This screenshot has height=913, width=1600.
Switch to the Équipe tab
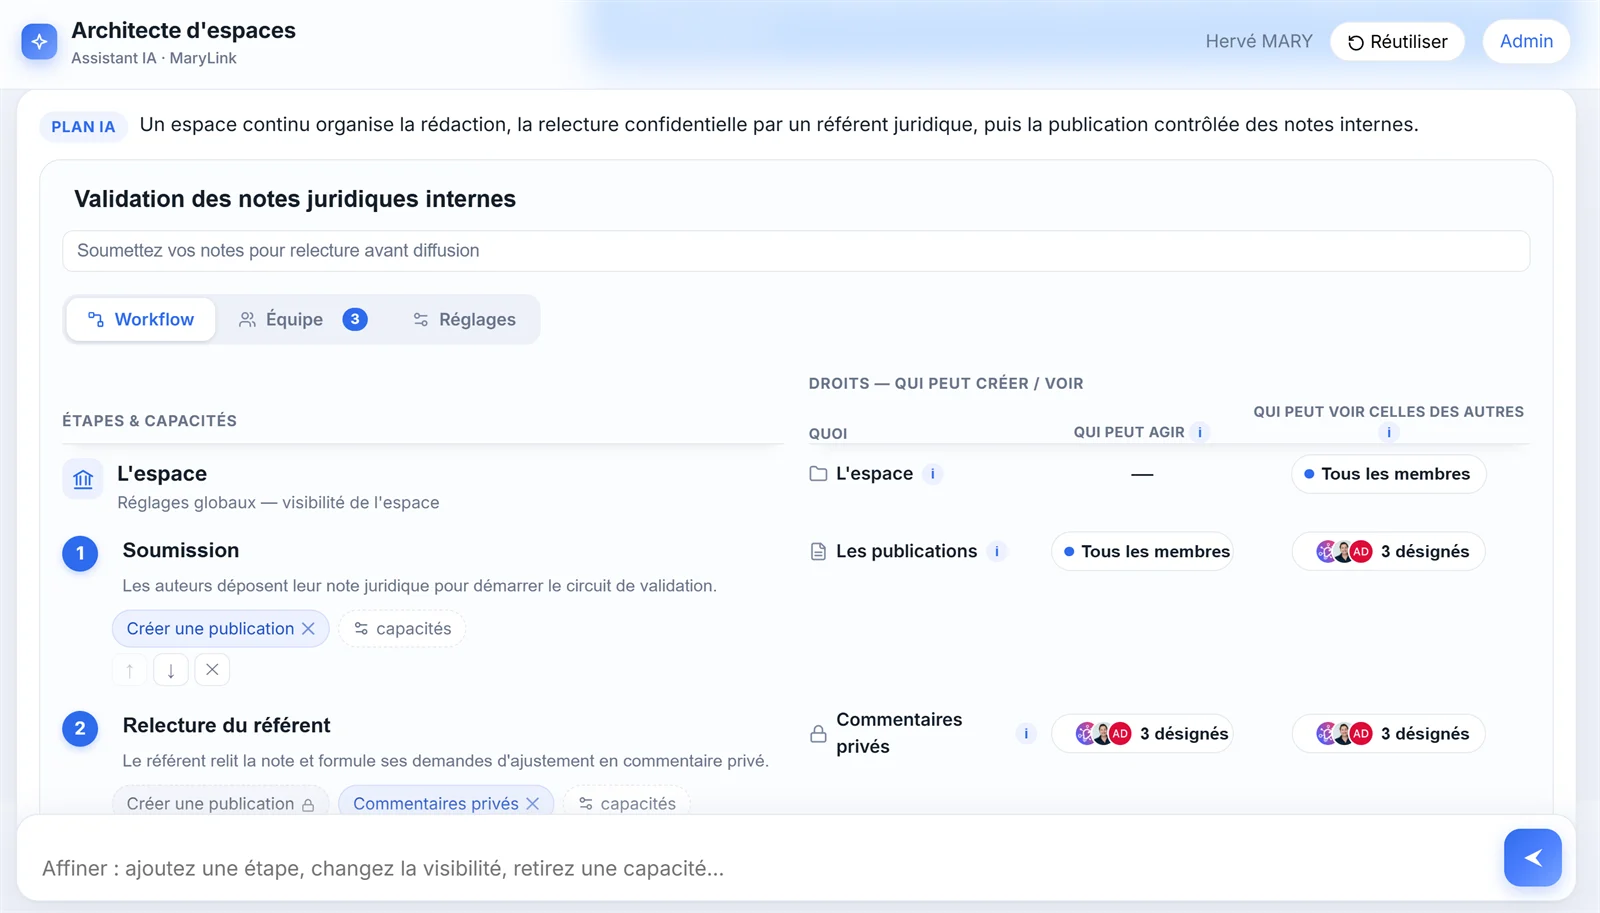click(302, 320)
